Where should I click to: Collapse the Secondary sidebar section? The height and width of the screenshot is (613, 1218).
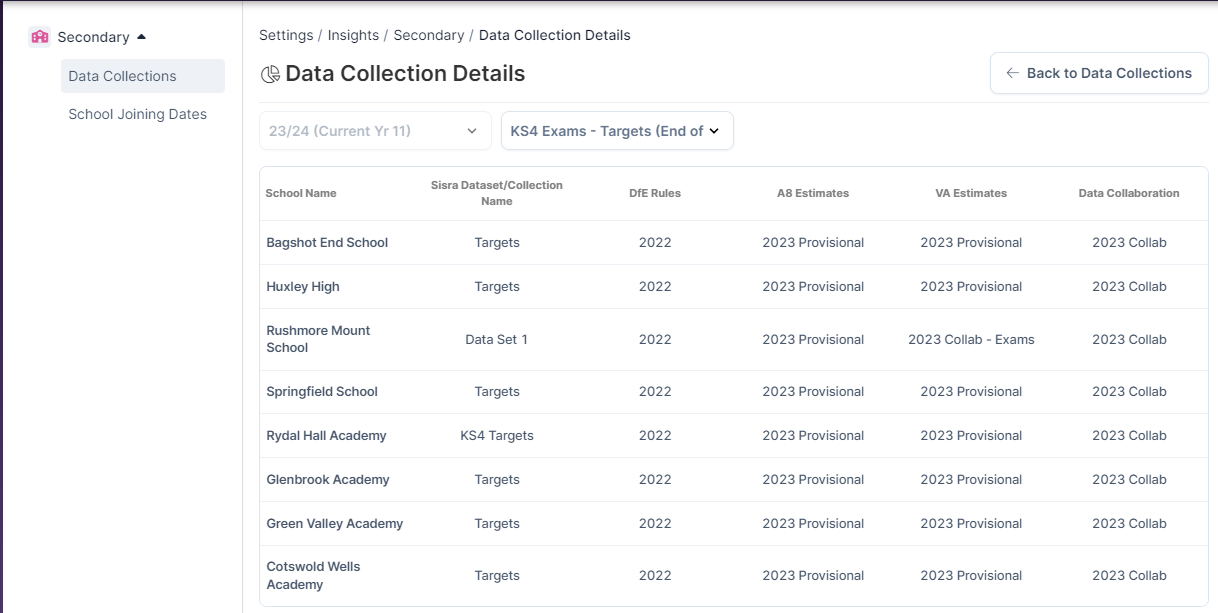pyautogui.click(x=141, y=37)
